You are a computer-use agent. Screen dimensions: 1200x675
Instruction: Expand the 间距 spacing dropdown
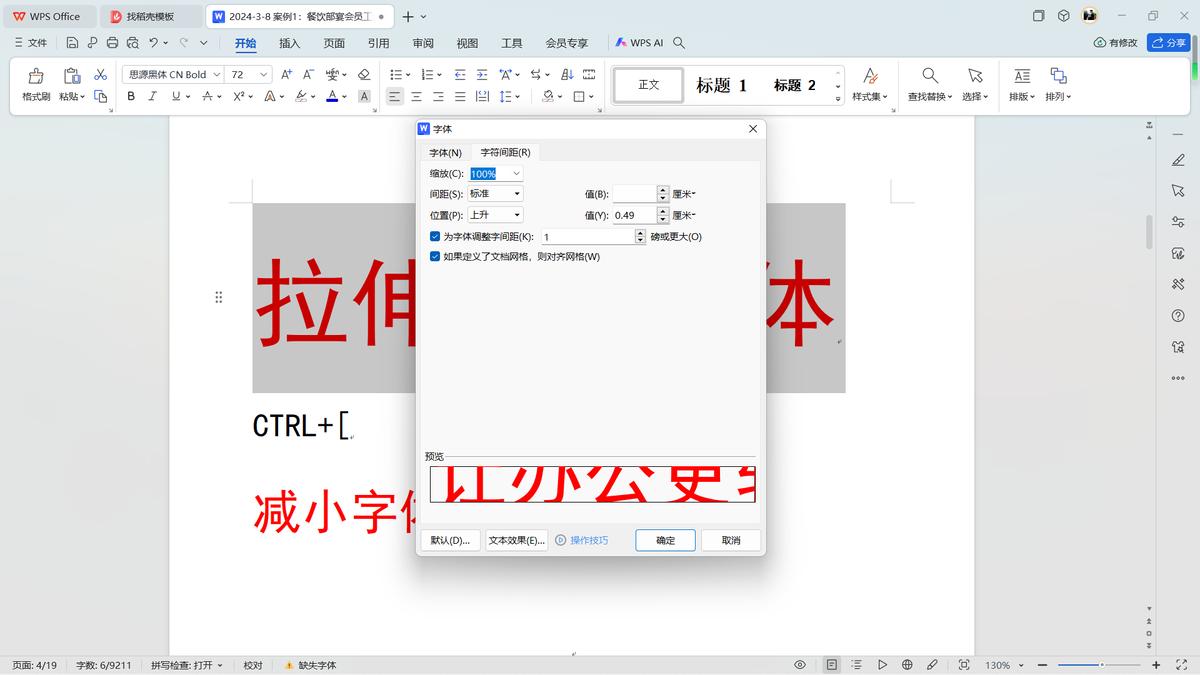pyautogui.click(x=516, y=194)
